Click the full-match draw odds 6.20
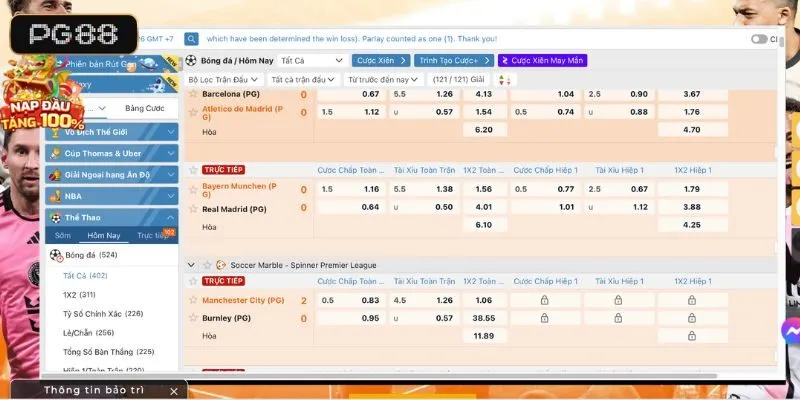Screen dimensions: 800x400 click(485, 130)
